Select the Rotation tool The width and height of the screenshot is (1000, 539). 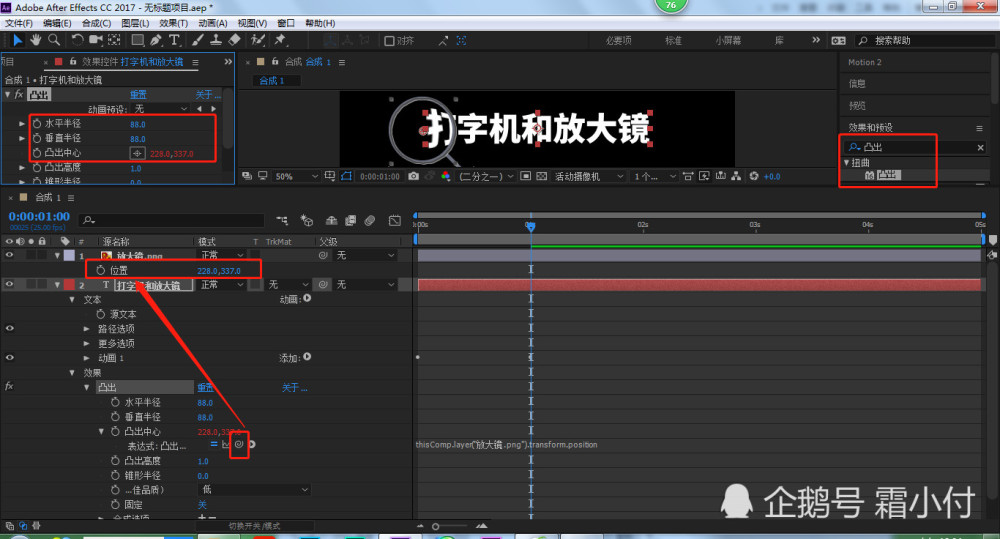77,40
